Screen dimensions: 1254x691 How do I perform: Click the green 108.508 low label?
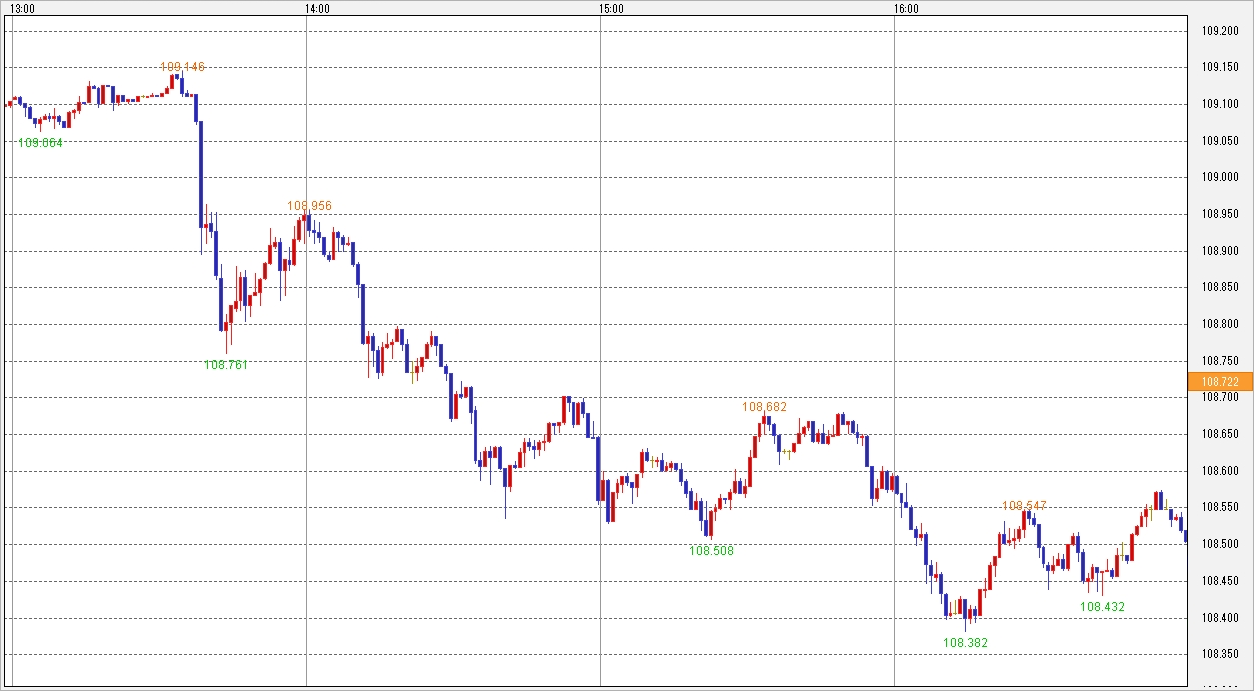tap(711, 550)
